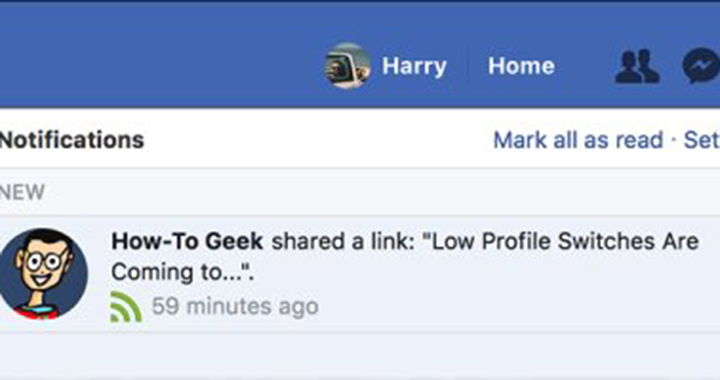Click the divider between Harry and Home

[467, 66]
